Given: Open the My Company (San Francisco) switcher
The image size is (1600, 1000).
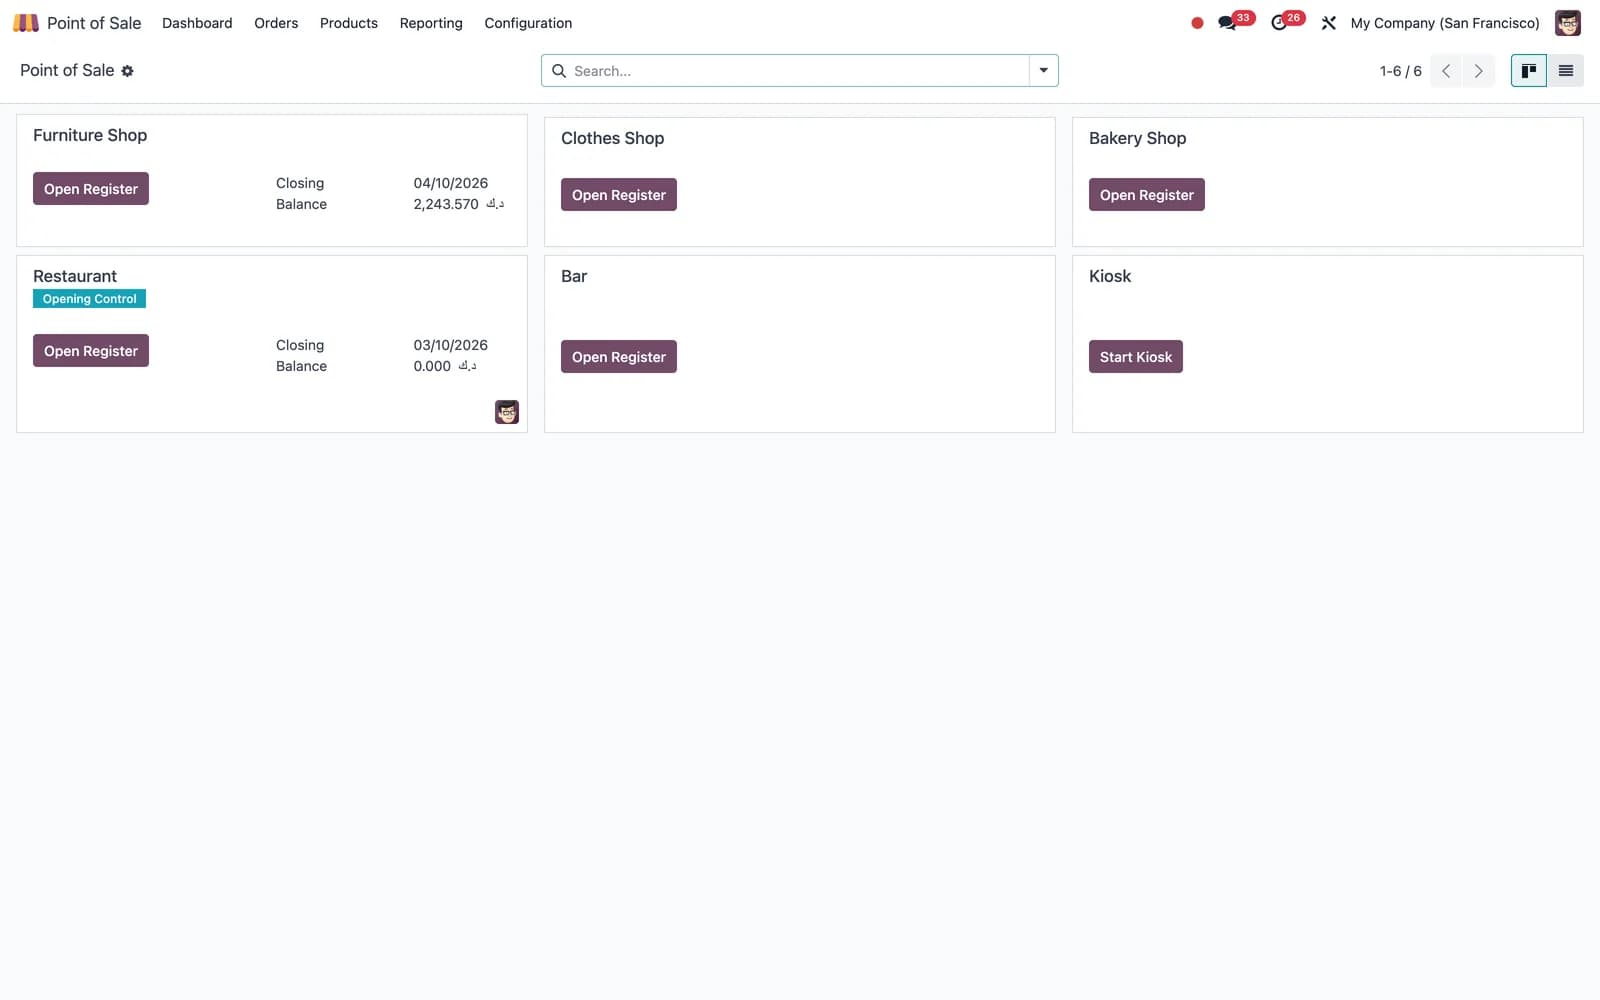Looking at the screenshot, I should pyautogui.click(x=1445, y=23).
